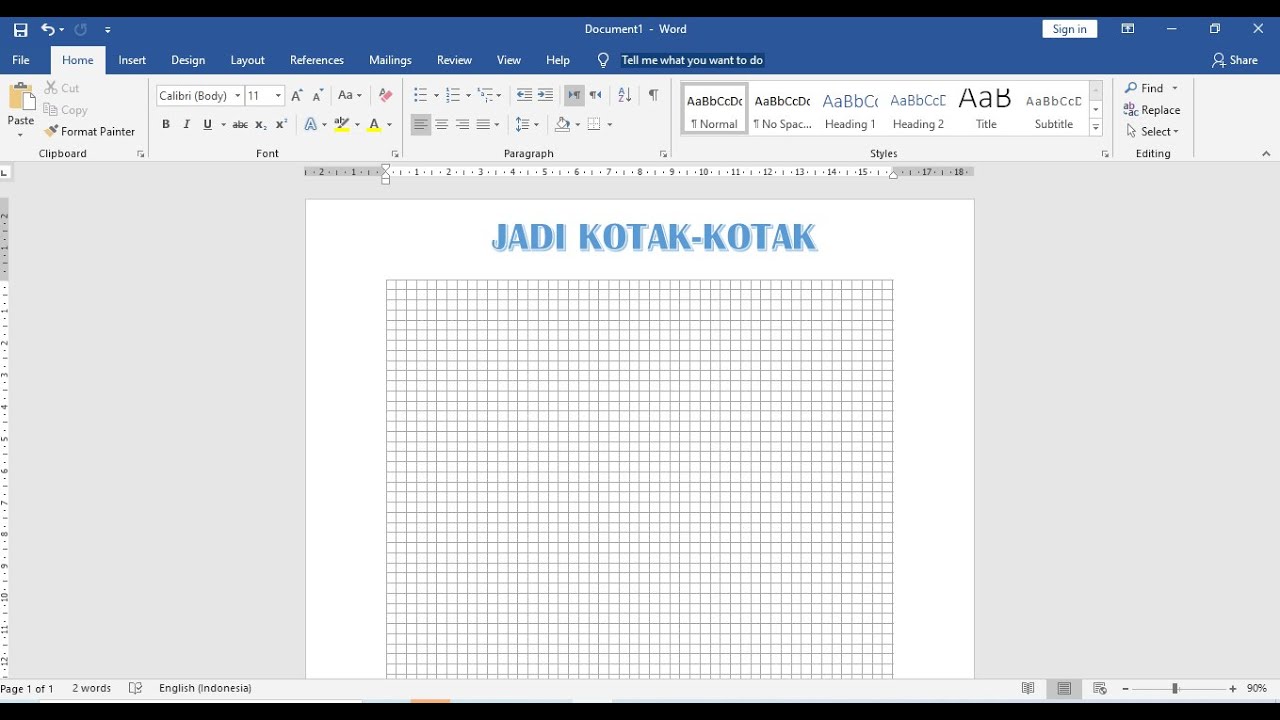Open the Font dialog launcher
This screenshot has height=720, width=1280.
click(x=395, y=154)
